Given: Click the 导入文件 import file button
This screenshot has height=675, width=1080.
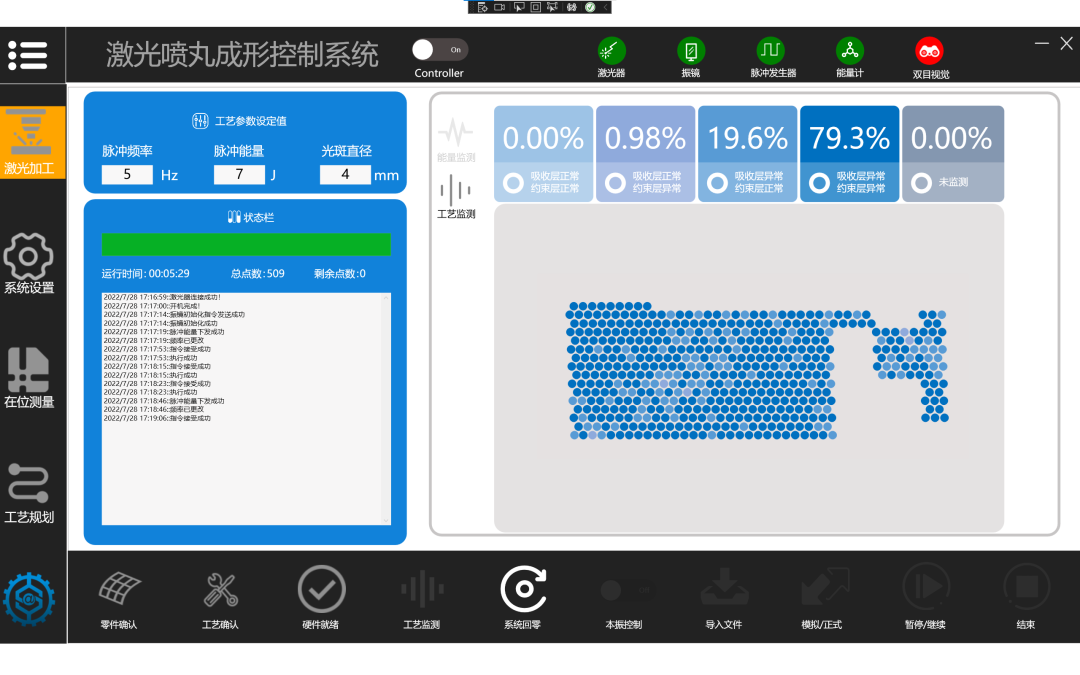Looking at the screenshot, I should [724, 591].
